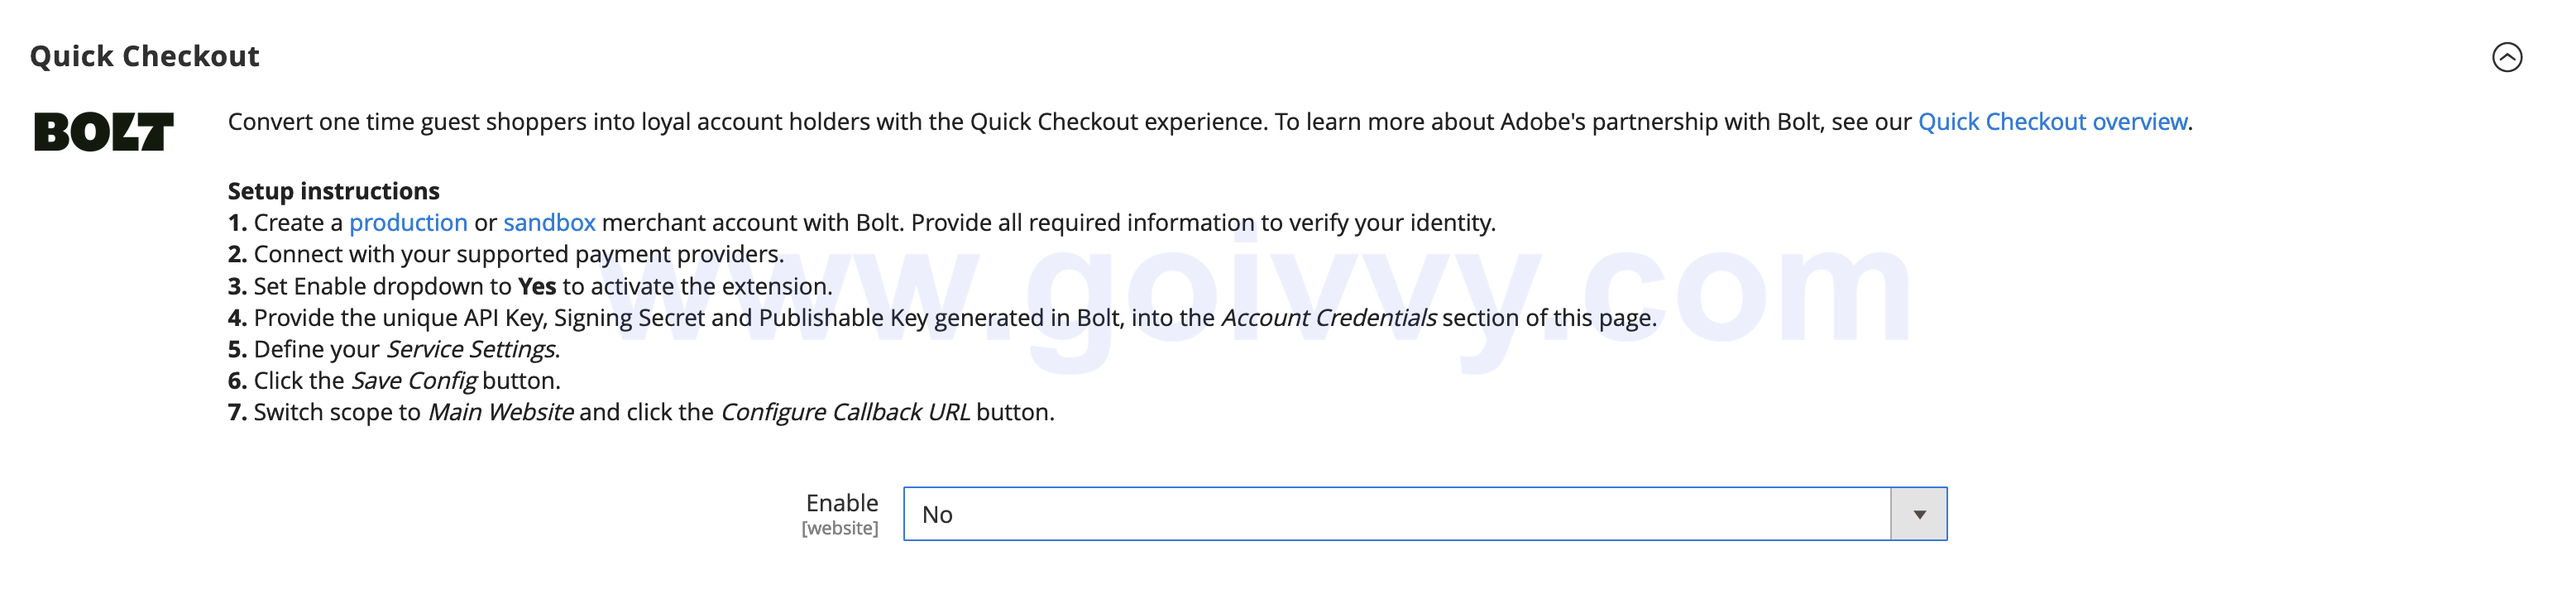Click the italic Account Credentials text

1328,318
